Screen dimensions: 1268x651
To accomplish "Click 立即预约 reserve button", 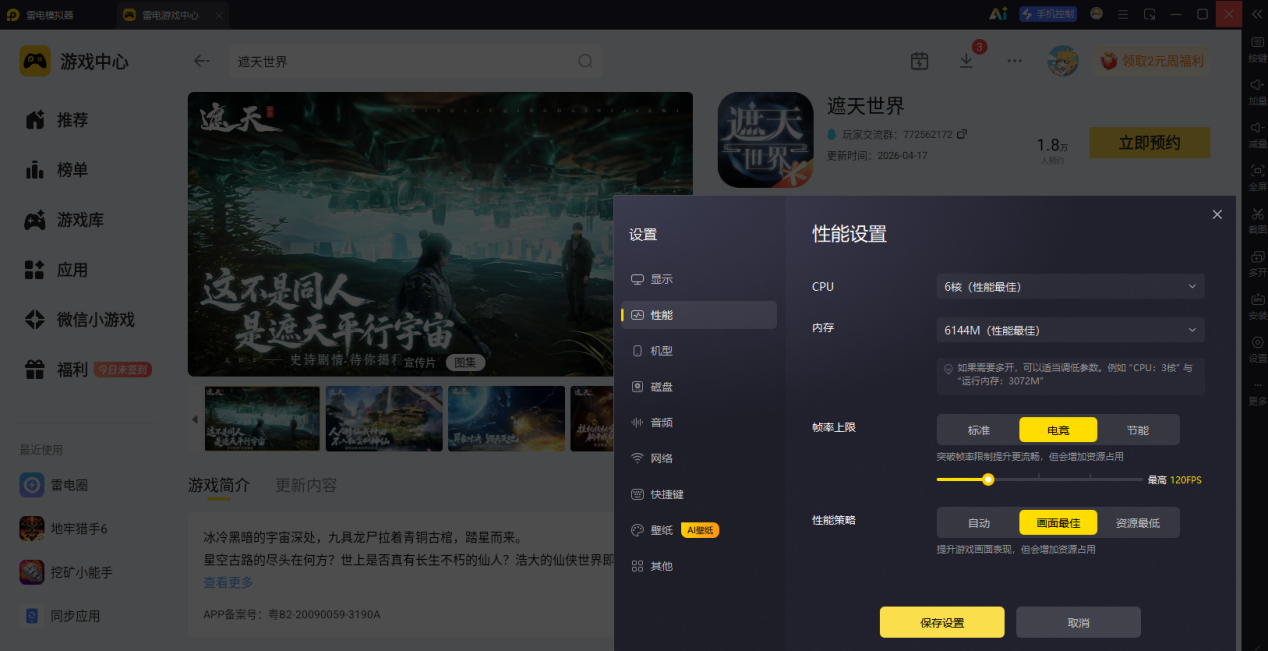I will click(1150, 143).
